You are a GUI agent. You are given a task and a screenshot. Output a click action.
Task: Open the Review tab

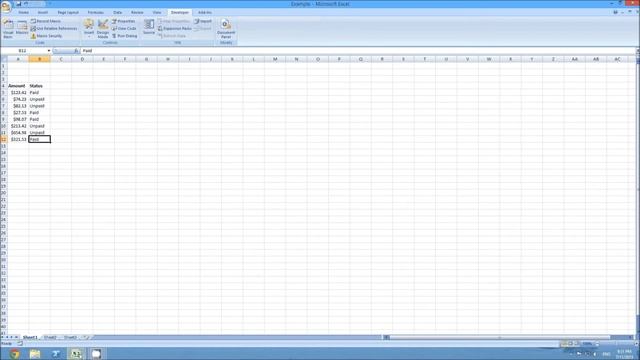(137, 13)
